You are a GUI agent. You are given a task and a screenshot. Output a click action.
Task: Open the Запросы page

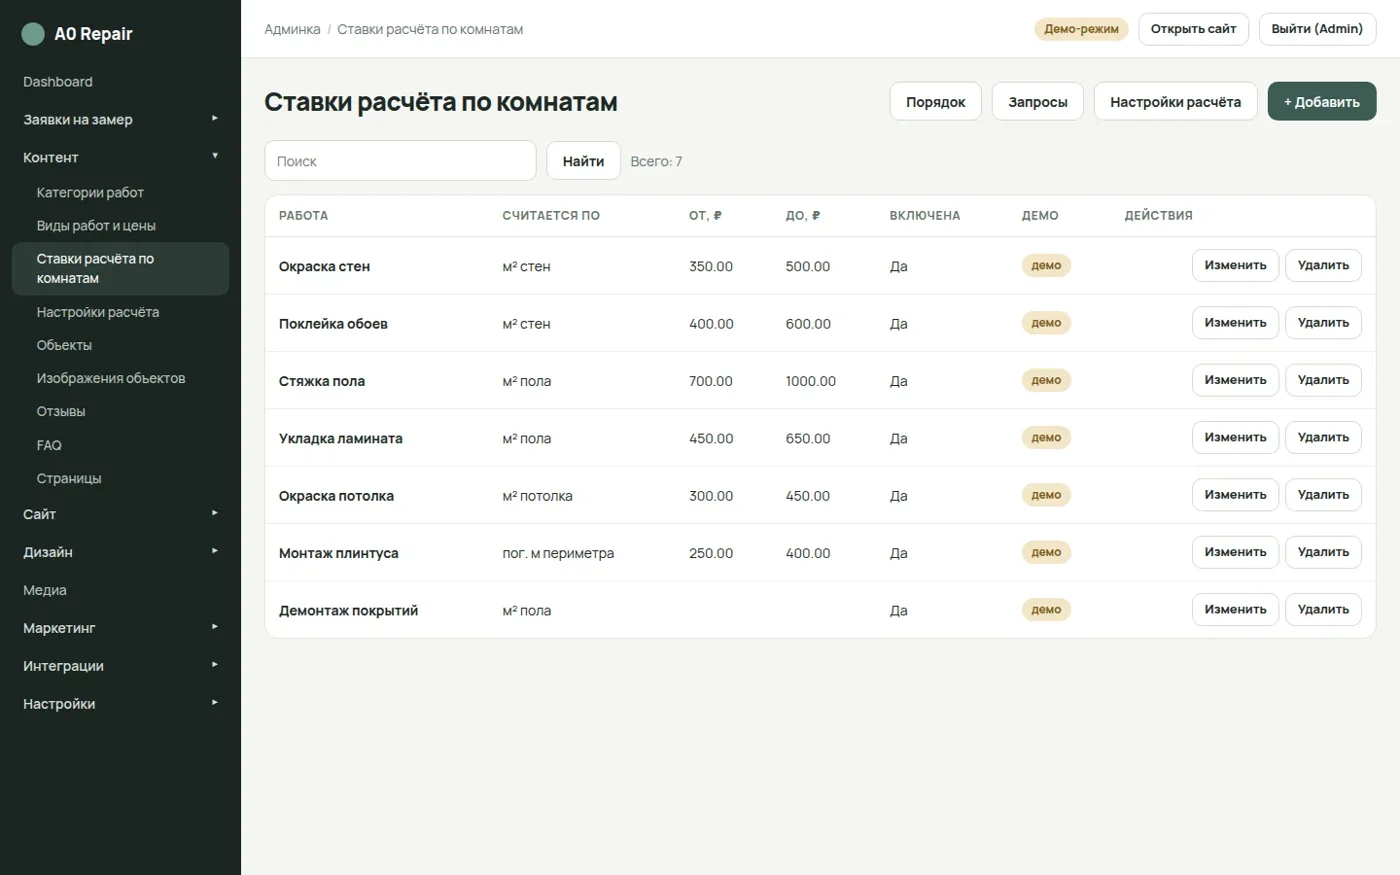tap(1038, 102)
